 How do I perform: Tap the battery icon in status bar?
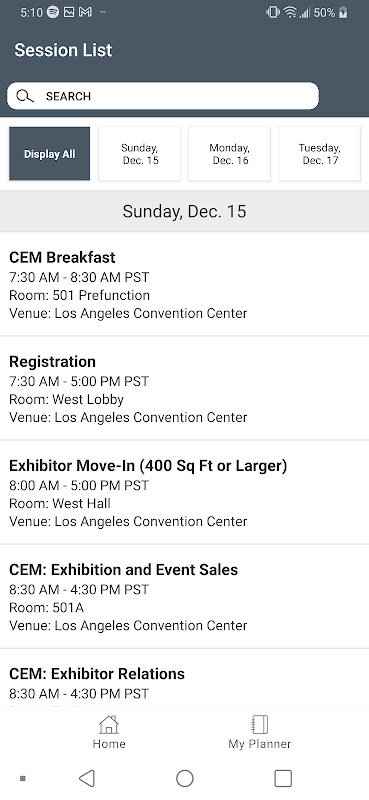(343, 12)
